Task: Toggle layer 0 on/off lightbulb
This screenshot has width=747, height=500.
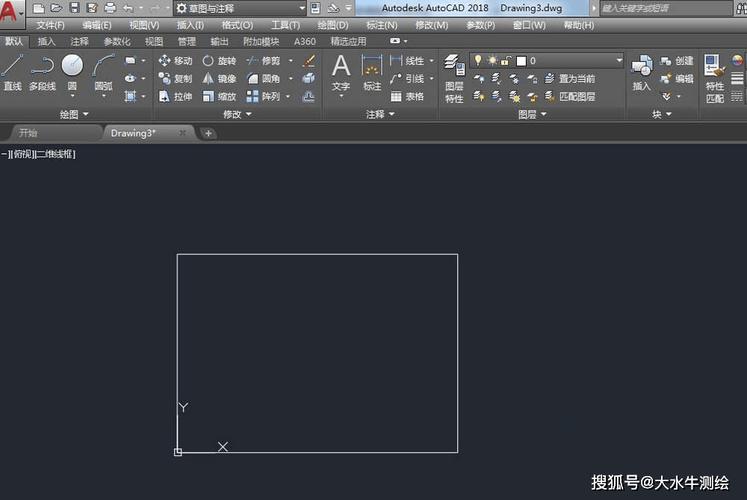Action: [x=478, y=60]
